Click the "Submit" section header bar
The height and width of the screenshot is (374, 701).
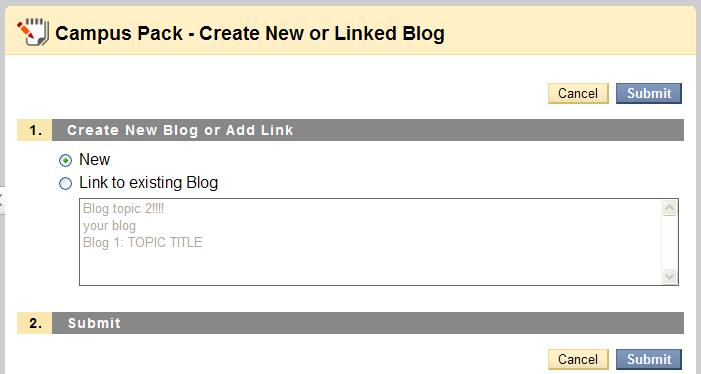point(368,323)
